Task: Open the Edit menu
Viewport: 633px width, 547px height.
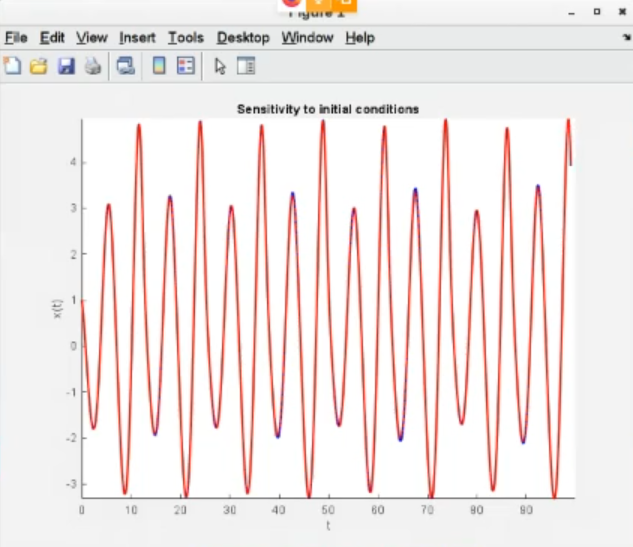Action: pos(52,38)
